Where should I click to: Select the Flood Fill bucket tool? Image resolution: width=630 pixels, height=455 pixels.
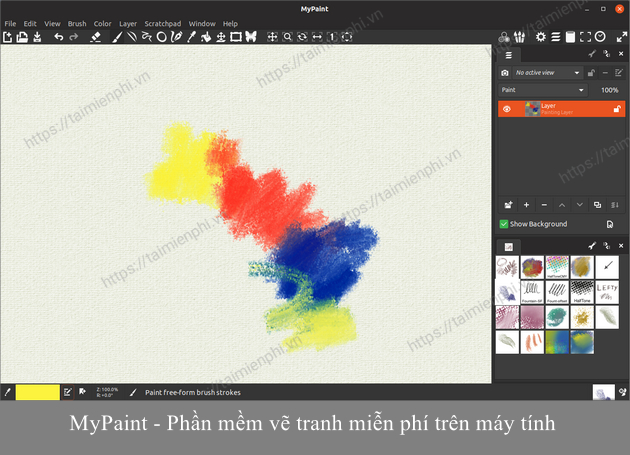click(206, 37)
